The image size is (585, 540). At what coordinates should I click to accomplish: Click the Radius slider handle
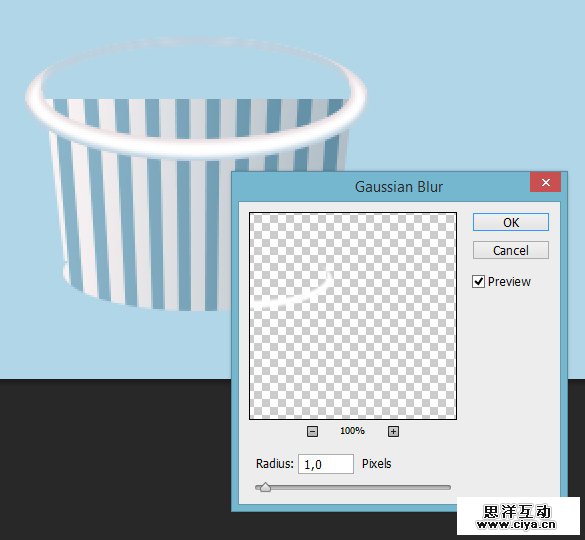point(265,487)
